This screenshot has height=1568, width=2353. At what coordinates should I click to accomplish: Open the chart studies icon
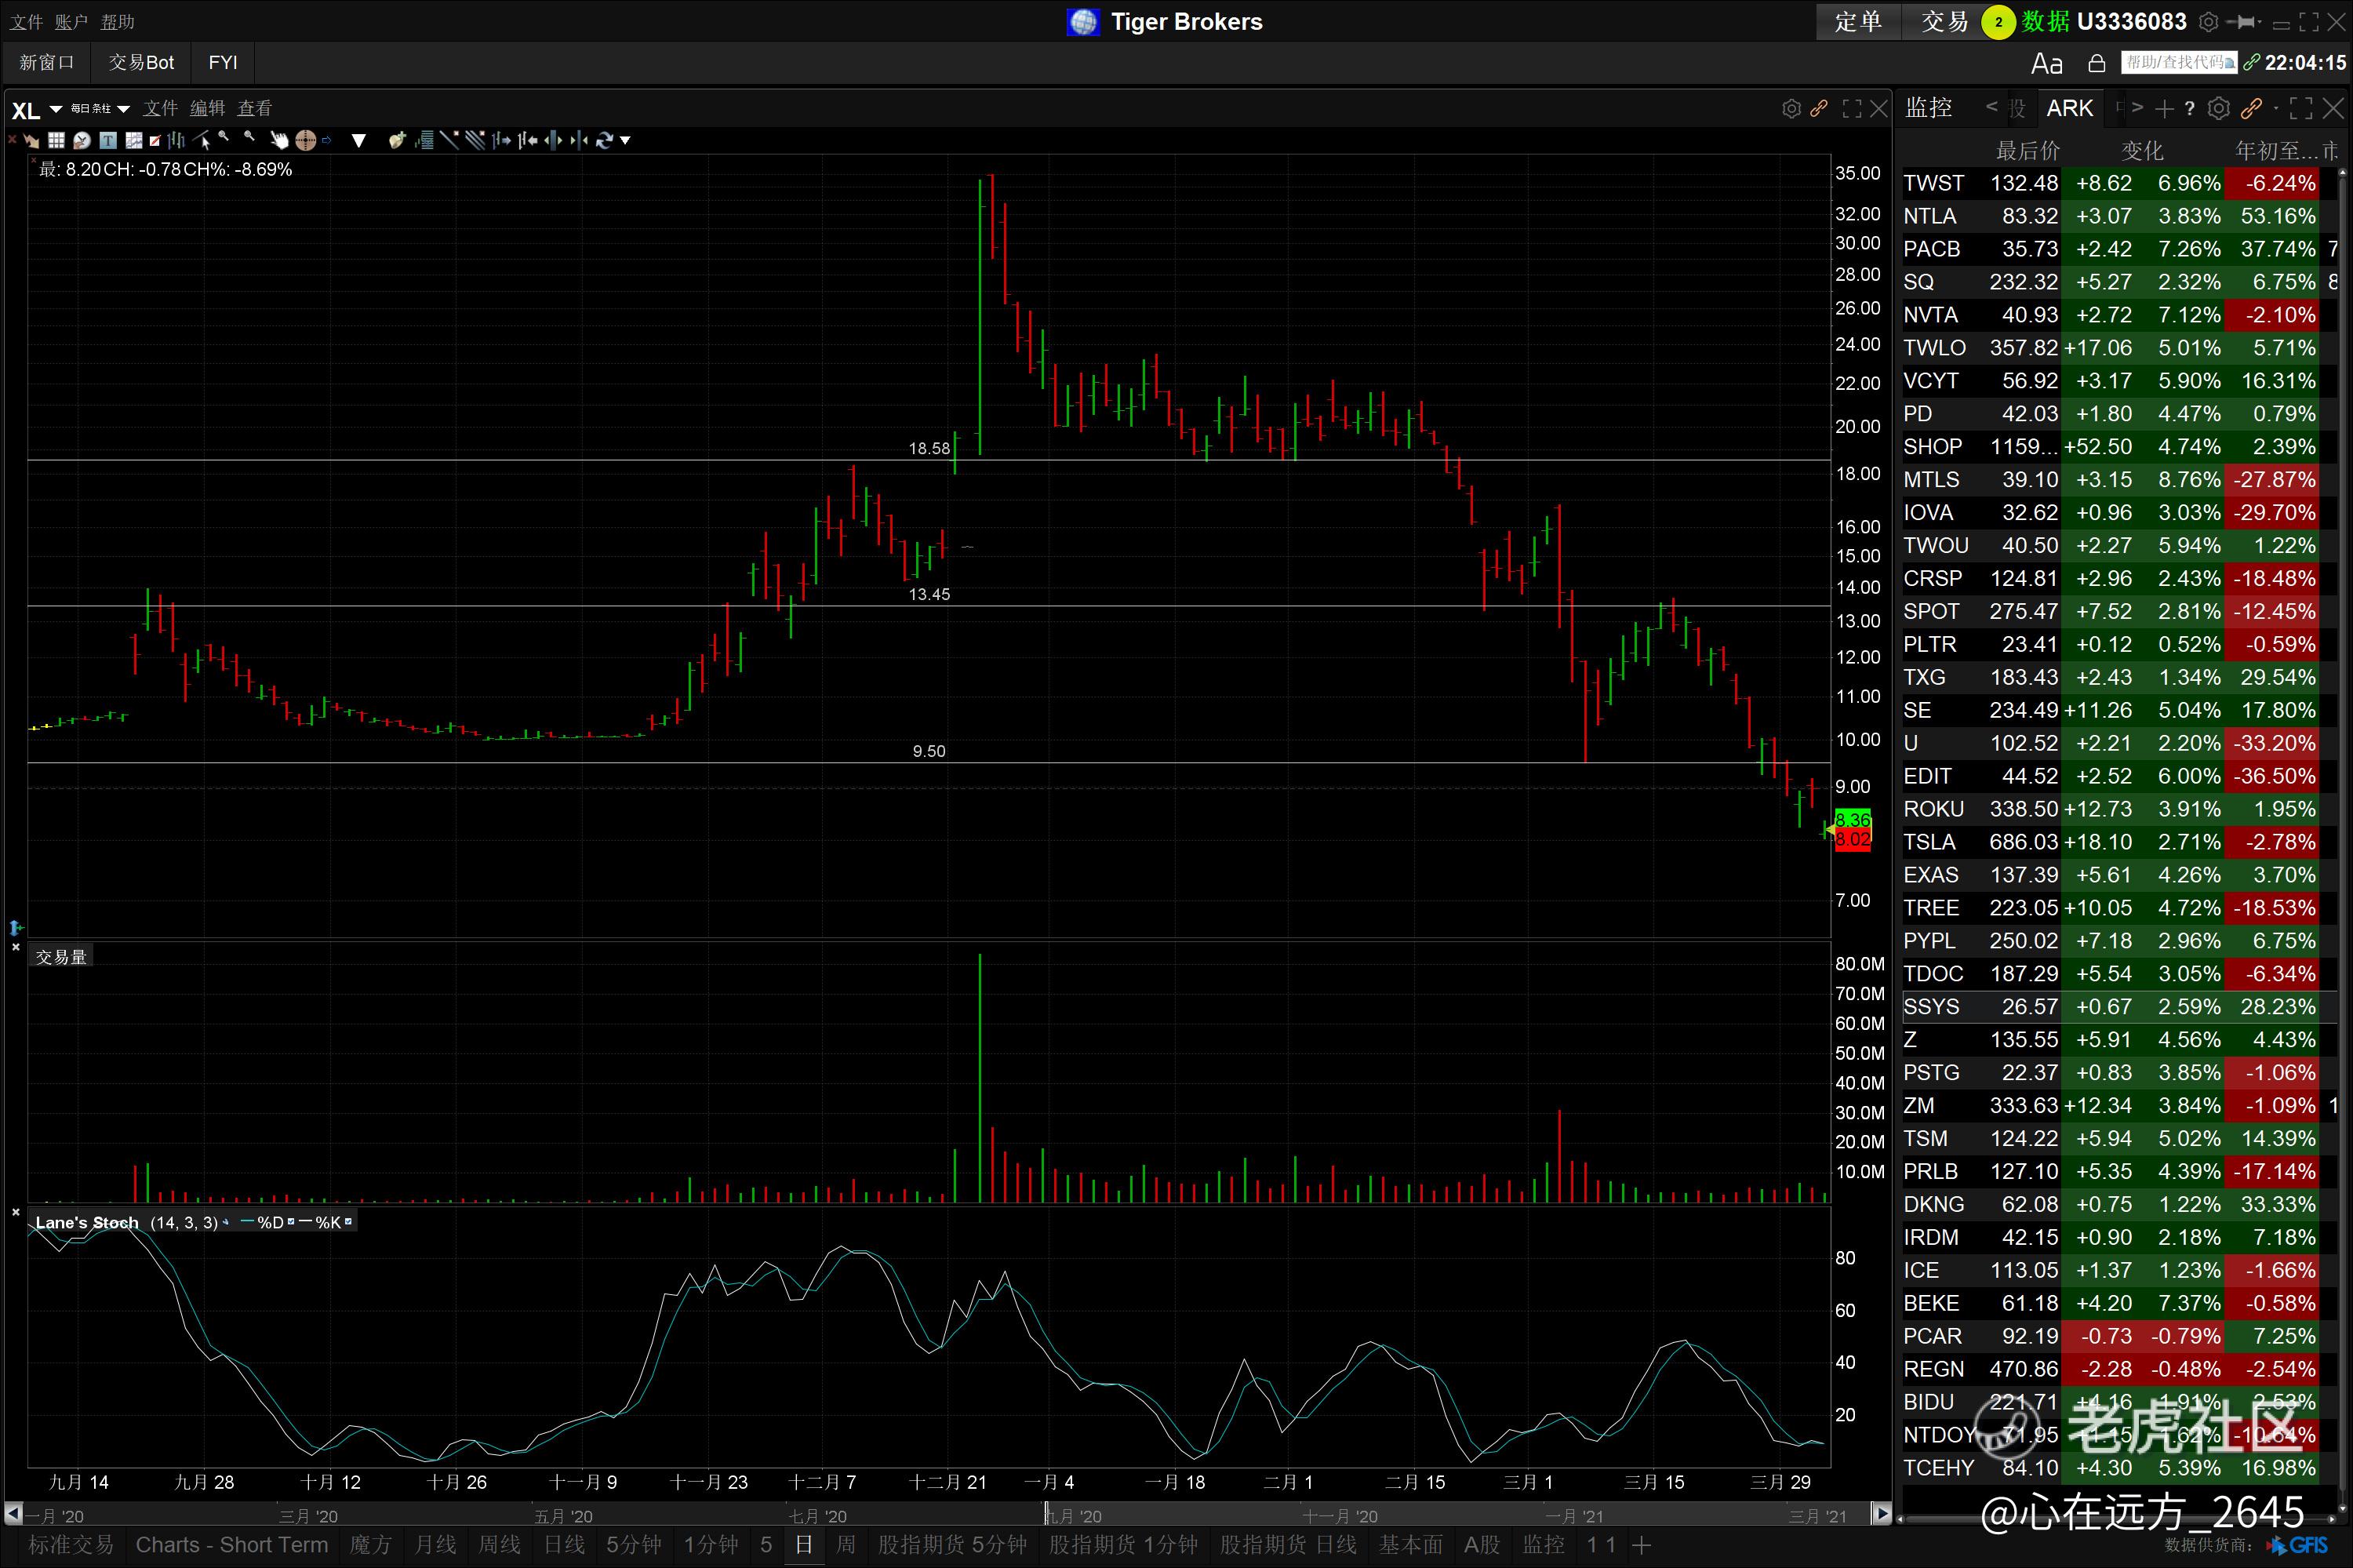coord(134,141)
